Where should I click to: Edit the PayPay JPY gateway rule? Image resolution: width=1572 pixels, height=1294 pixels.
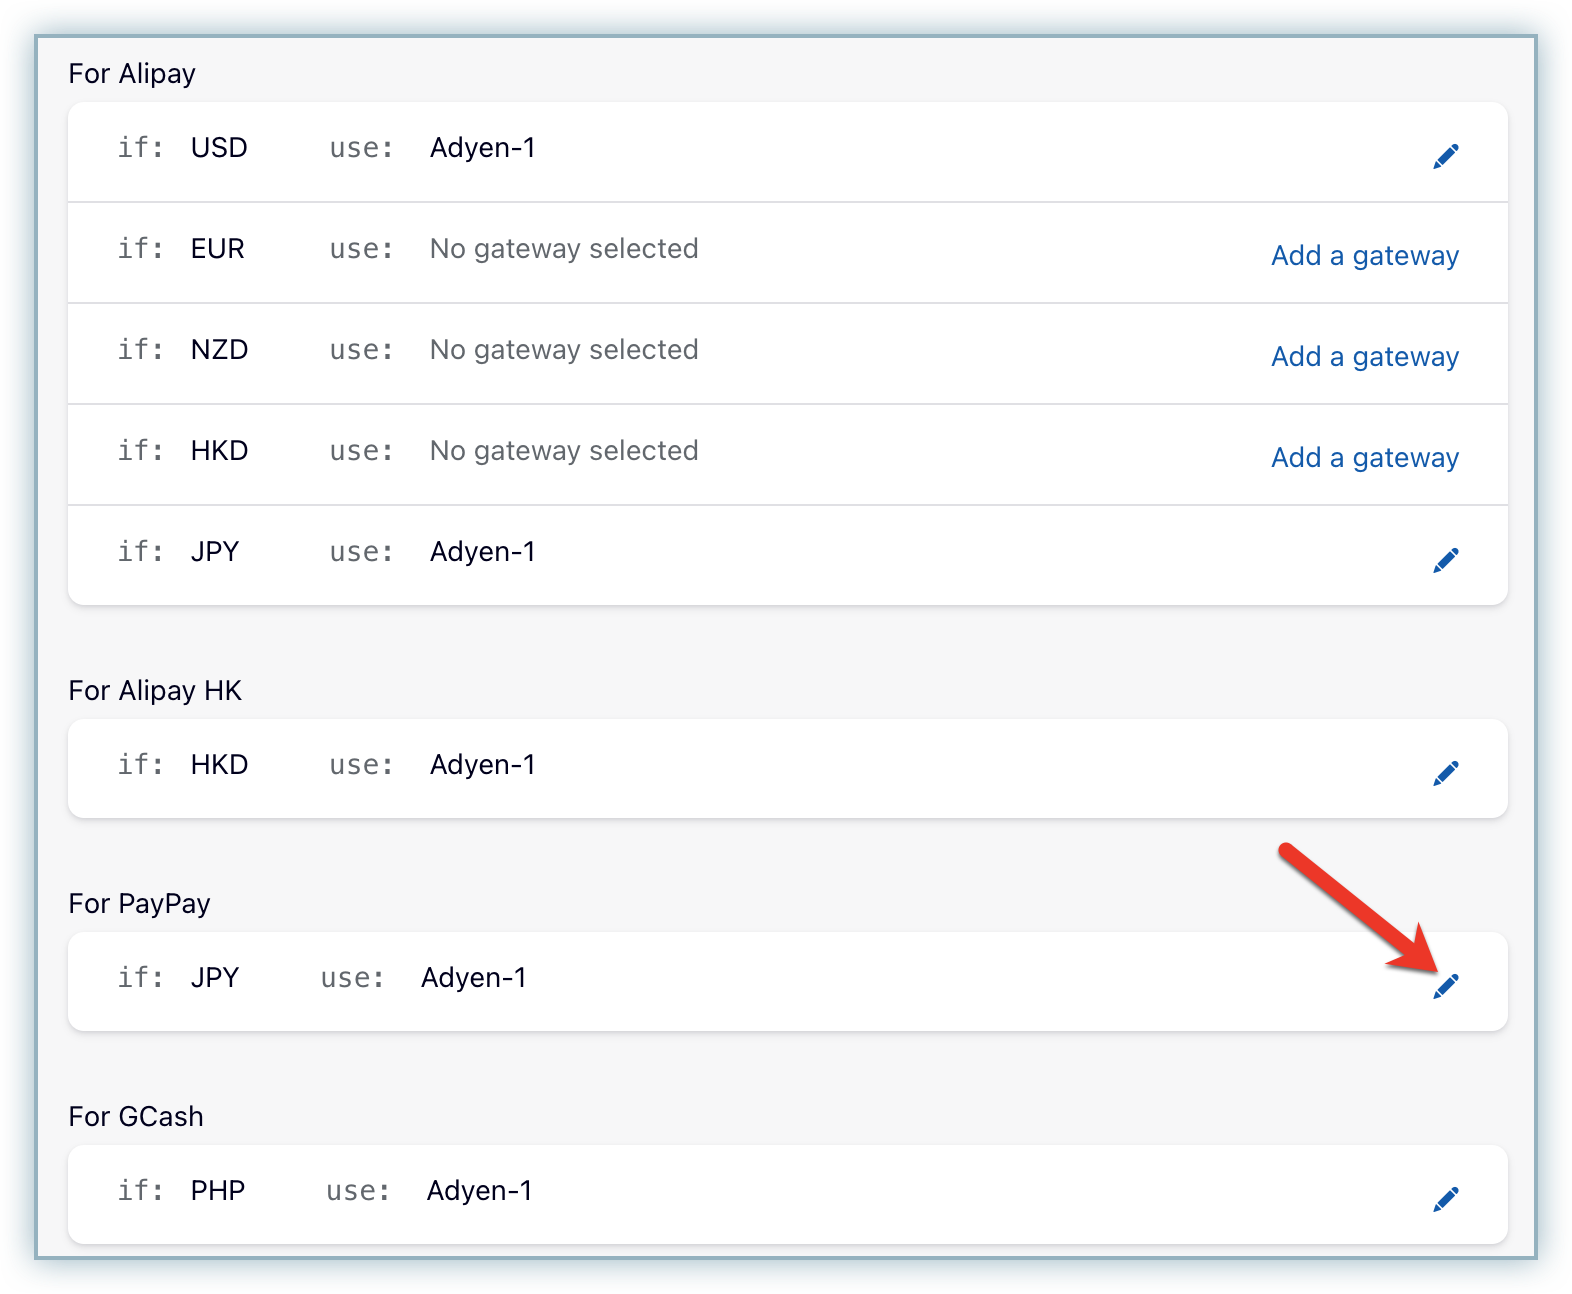[x=1446, y=986]
